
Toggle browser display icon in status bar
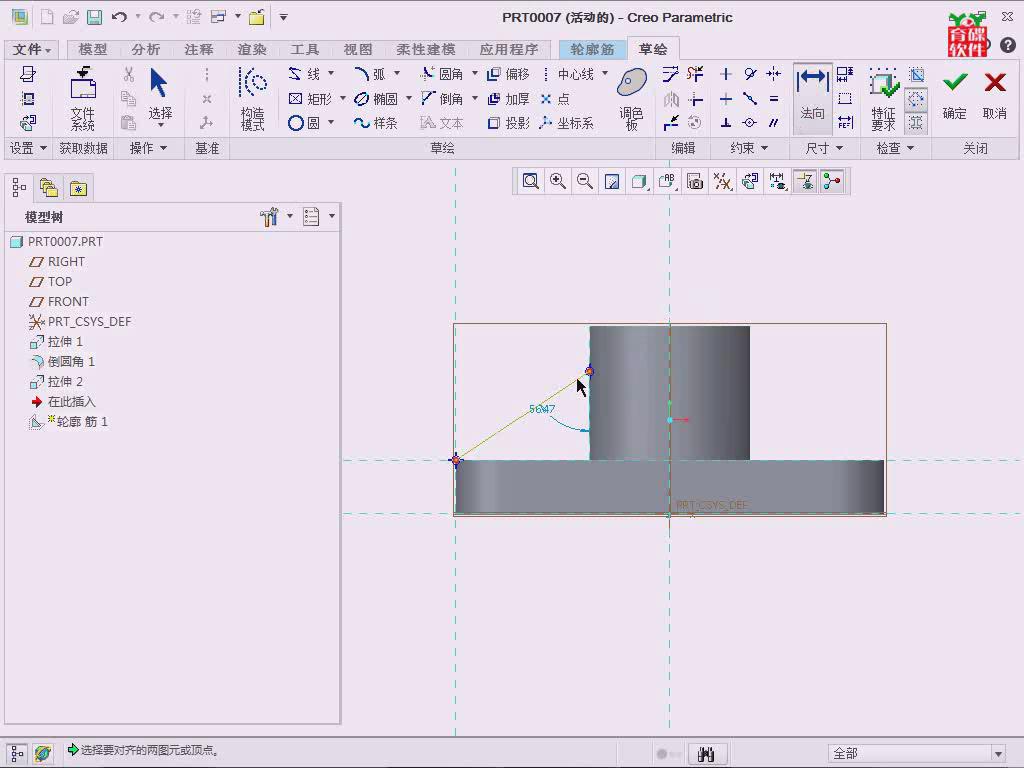pyautogui.click(x=43, y=754)
